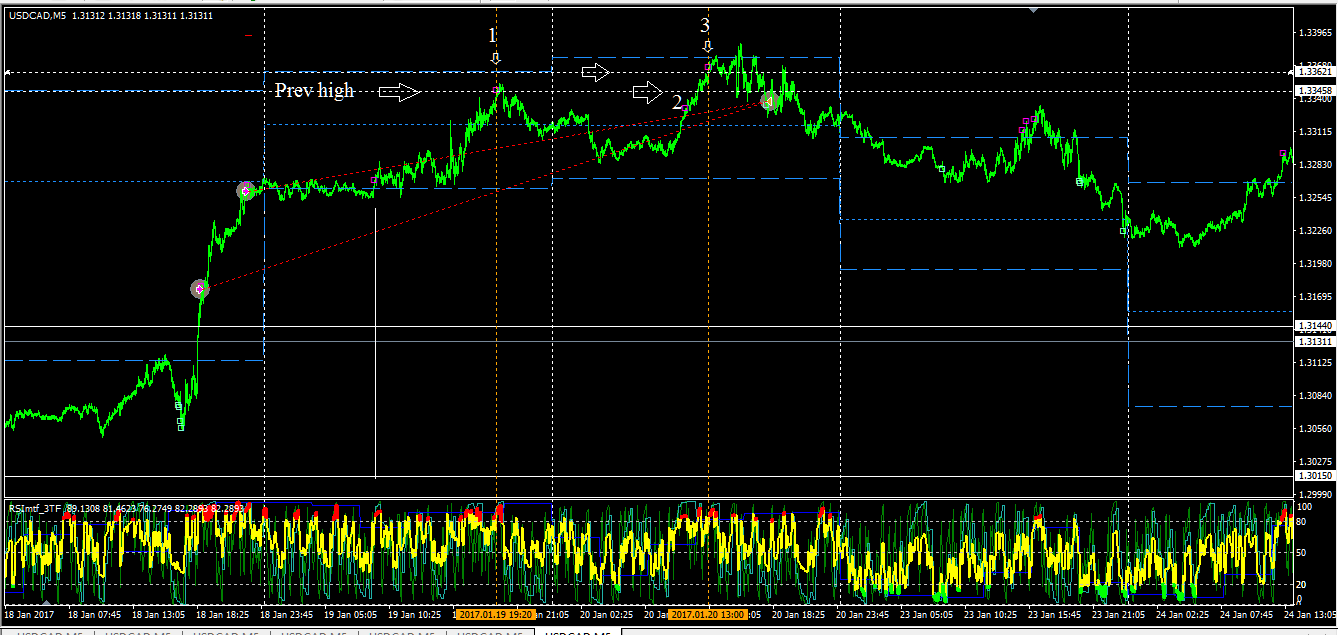Click the chart shift triangle marker at top

point(1034,9)
